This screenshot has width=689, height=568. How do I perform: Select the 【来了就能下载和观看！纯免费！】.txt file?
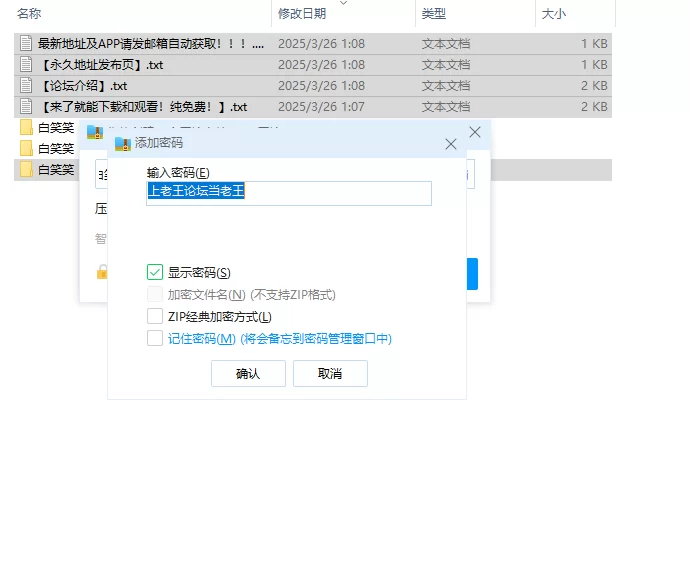pos(313,107)
